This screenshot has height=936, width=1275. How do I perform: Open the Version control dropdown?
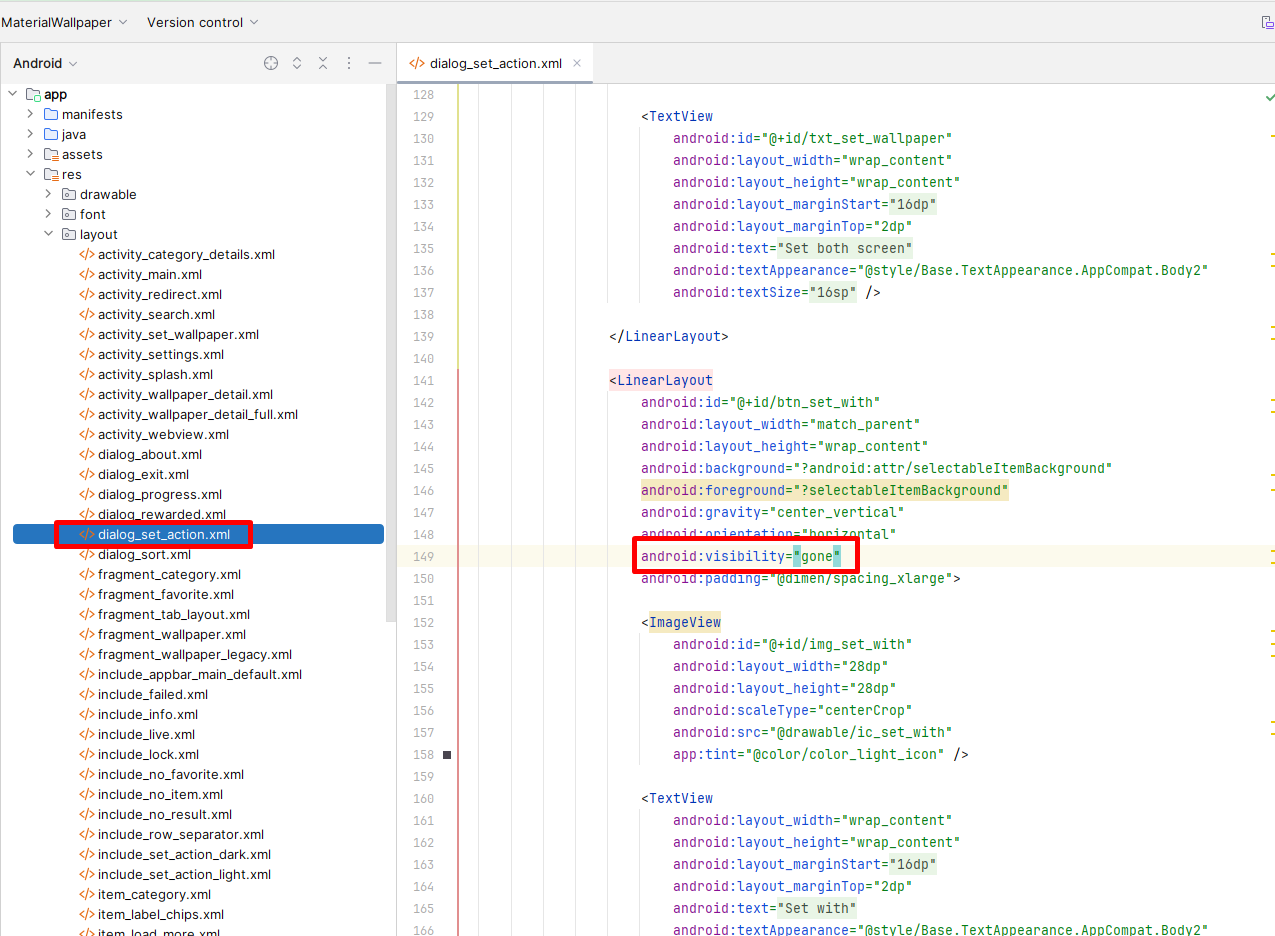(203, 22)
